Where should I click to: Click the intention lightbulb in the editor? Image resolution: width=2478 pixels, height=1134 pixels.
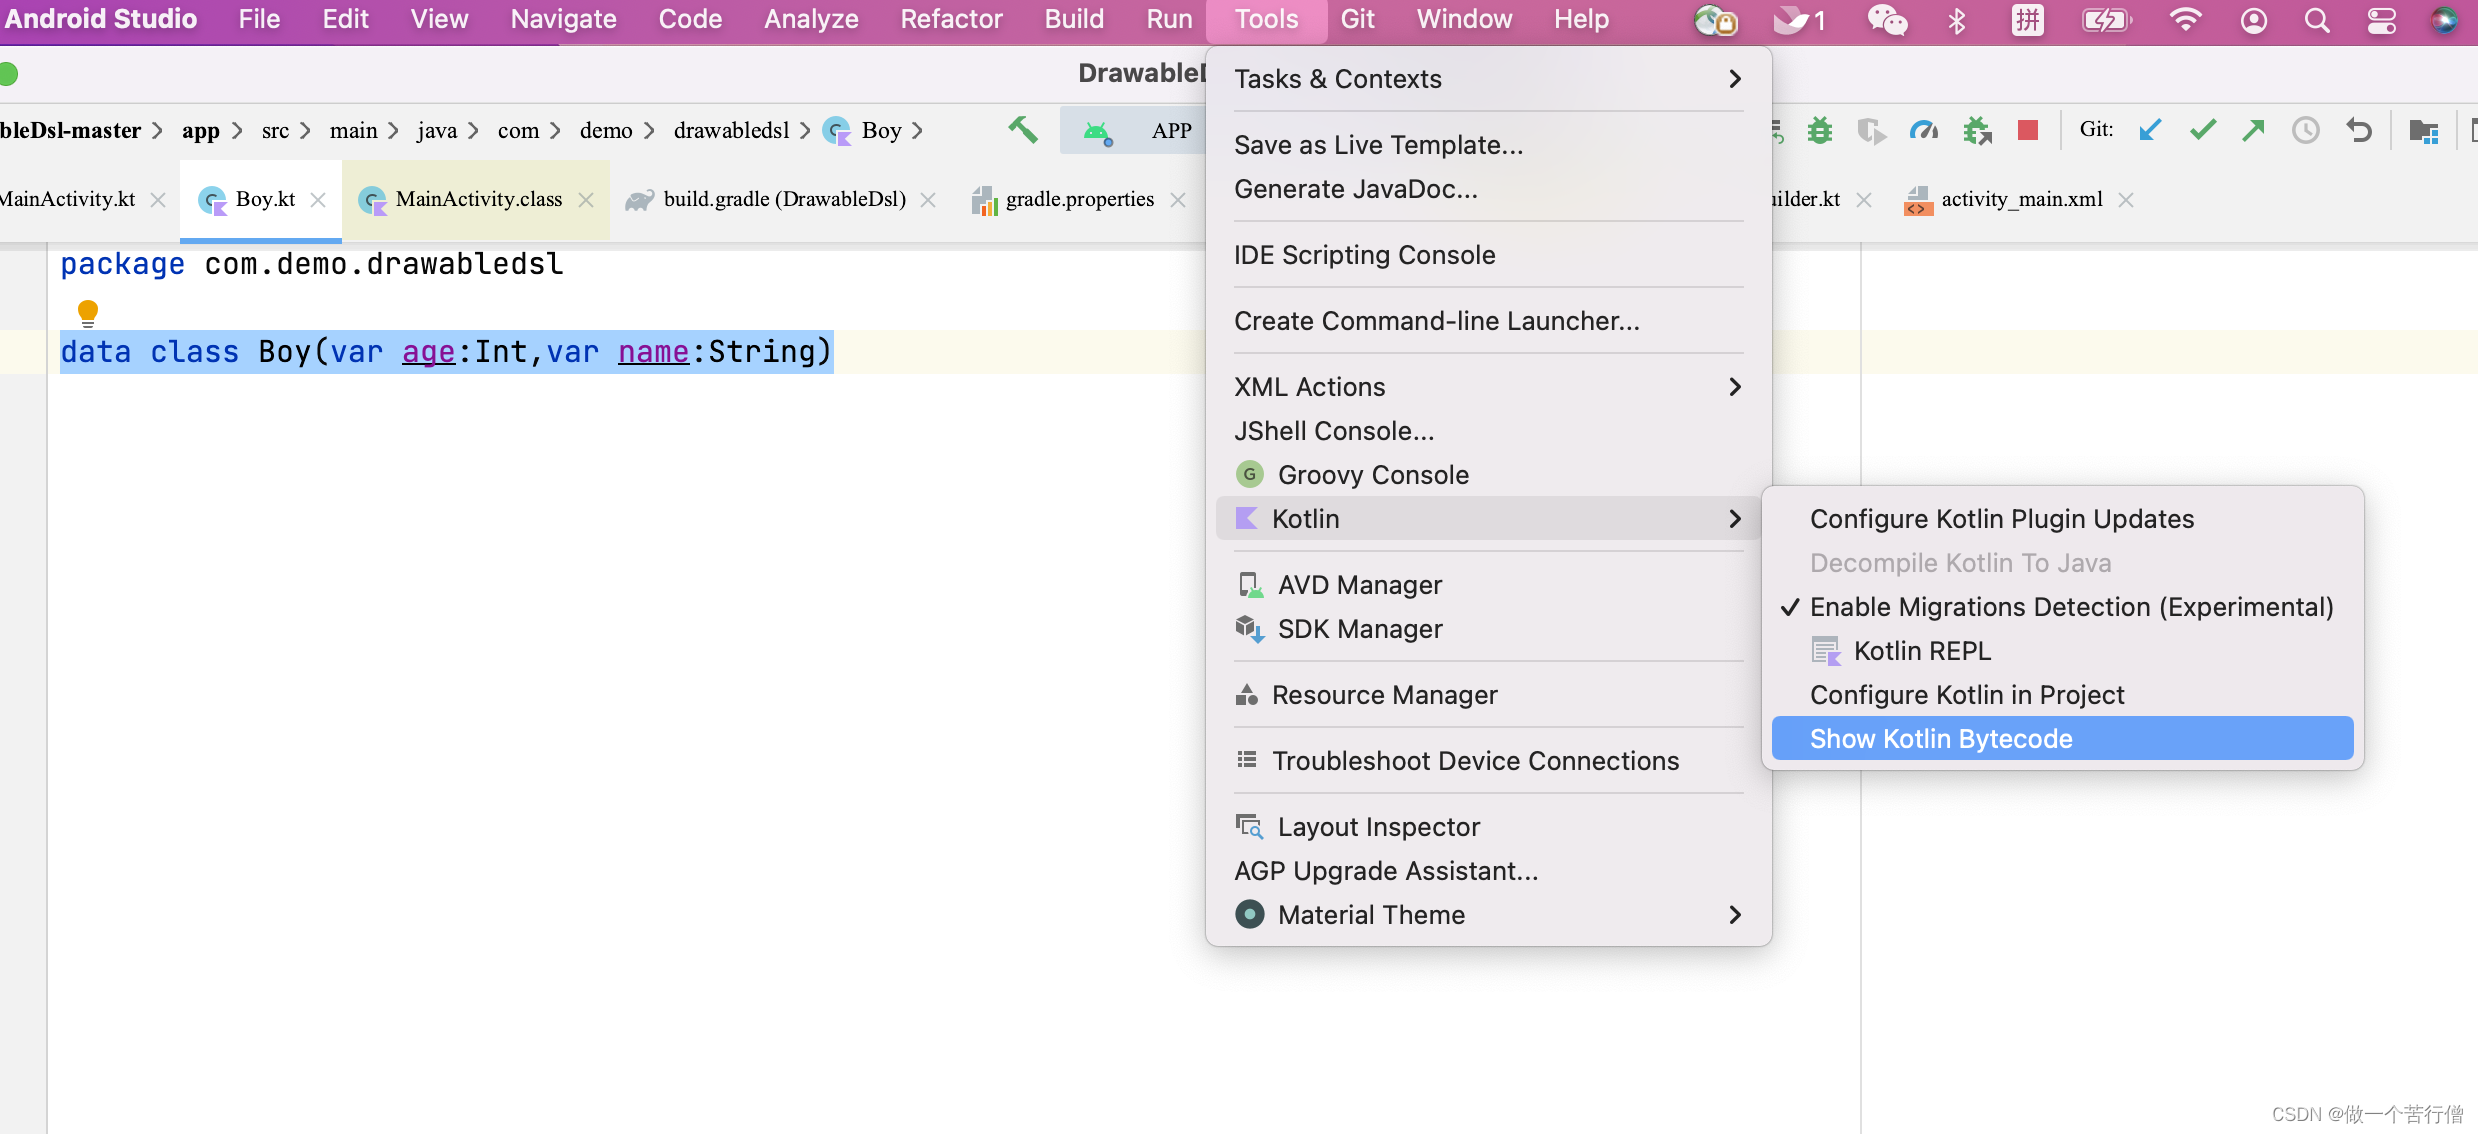click(88, 313)
